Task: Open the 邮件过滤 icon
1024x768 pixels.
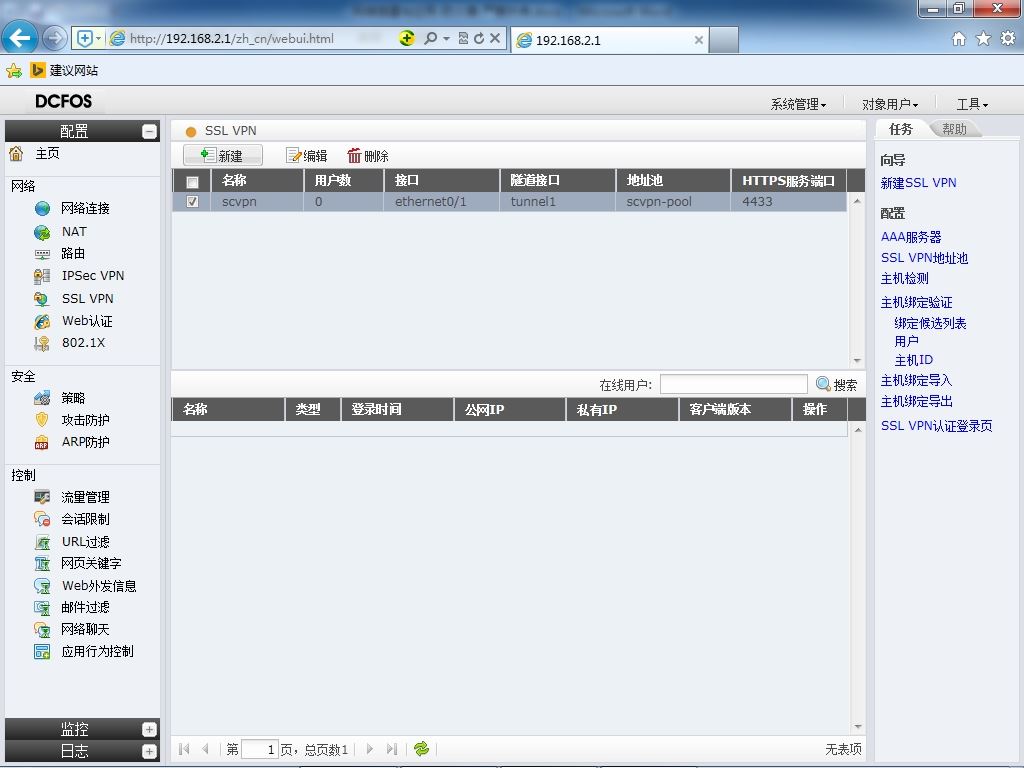Action: (x=42, y=607)
